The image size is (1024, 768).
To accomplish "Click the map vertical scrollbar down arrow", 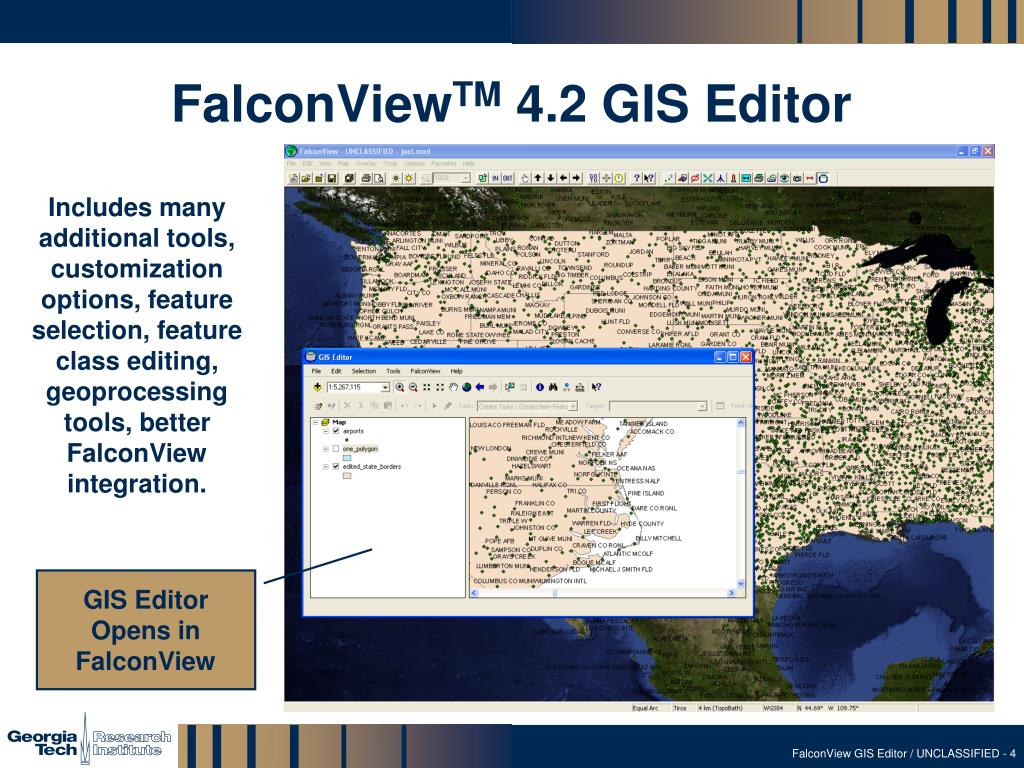I will point(741,584).
